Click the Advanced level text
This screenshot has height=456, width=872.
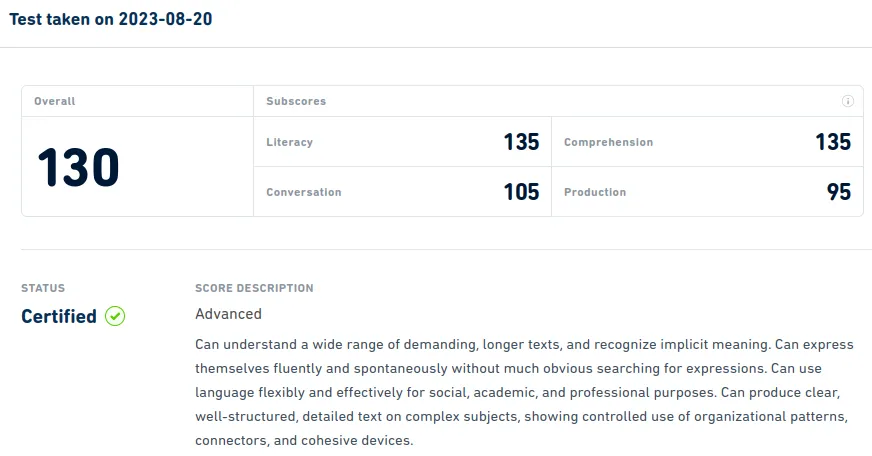point(228,314)
